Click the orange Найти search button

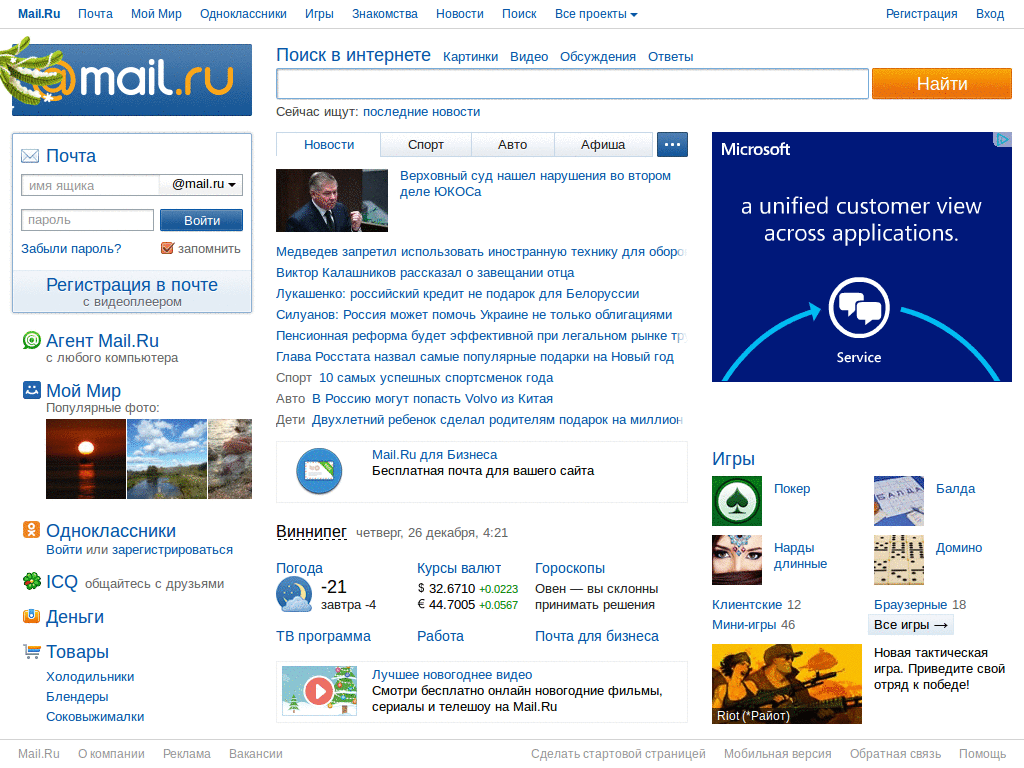click(942, 84)
